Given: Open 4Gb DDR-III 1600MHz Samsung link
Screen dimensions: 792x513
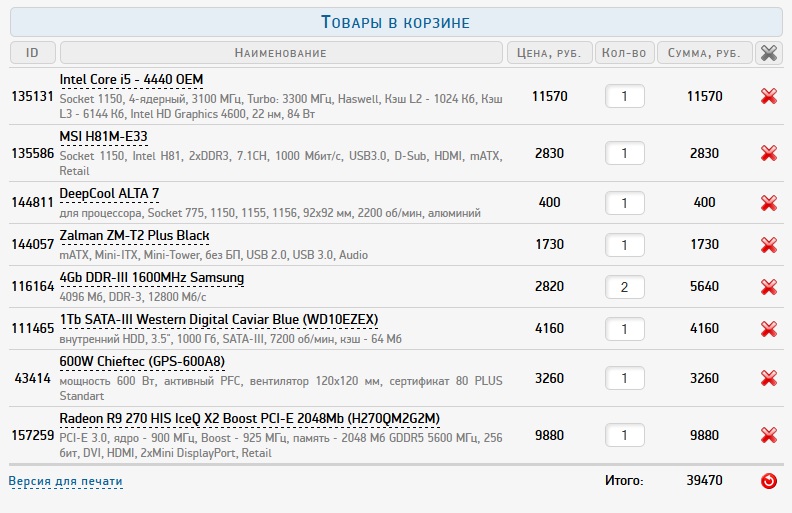Looking at the screenshot, I should 152,278.
